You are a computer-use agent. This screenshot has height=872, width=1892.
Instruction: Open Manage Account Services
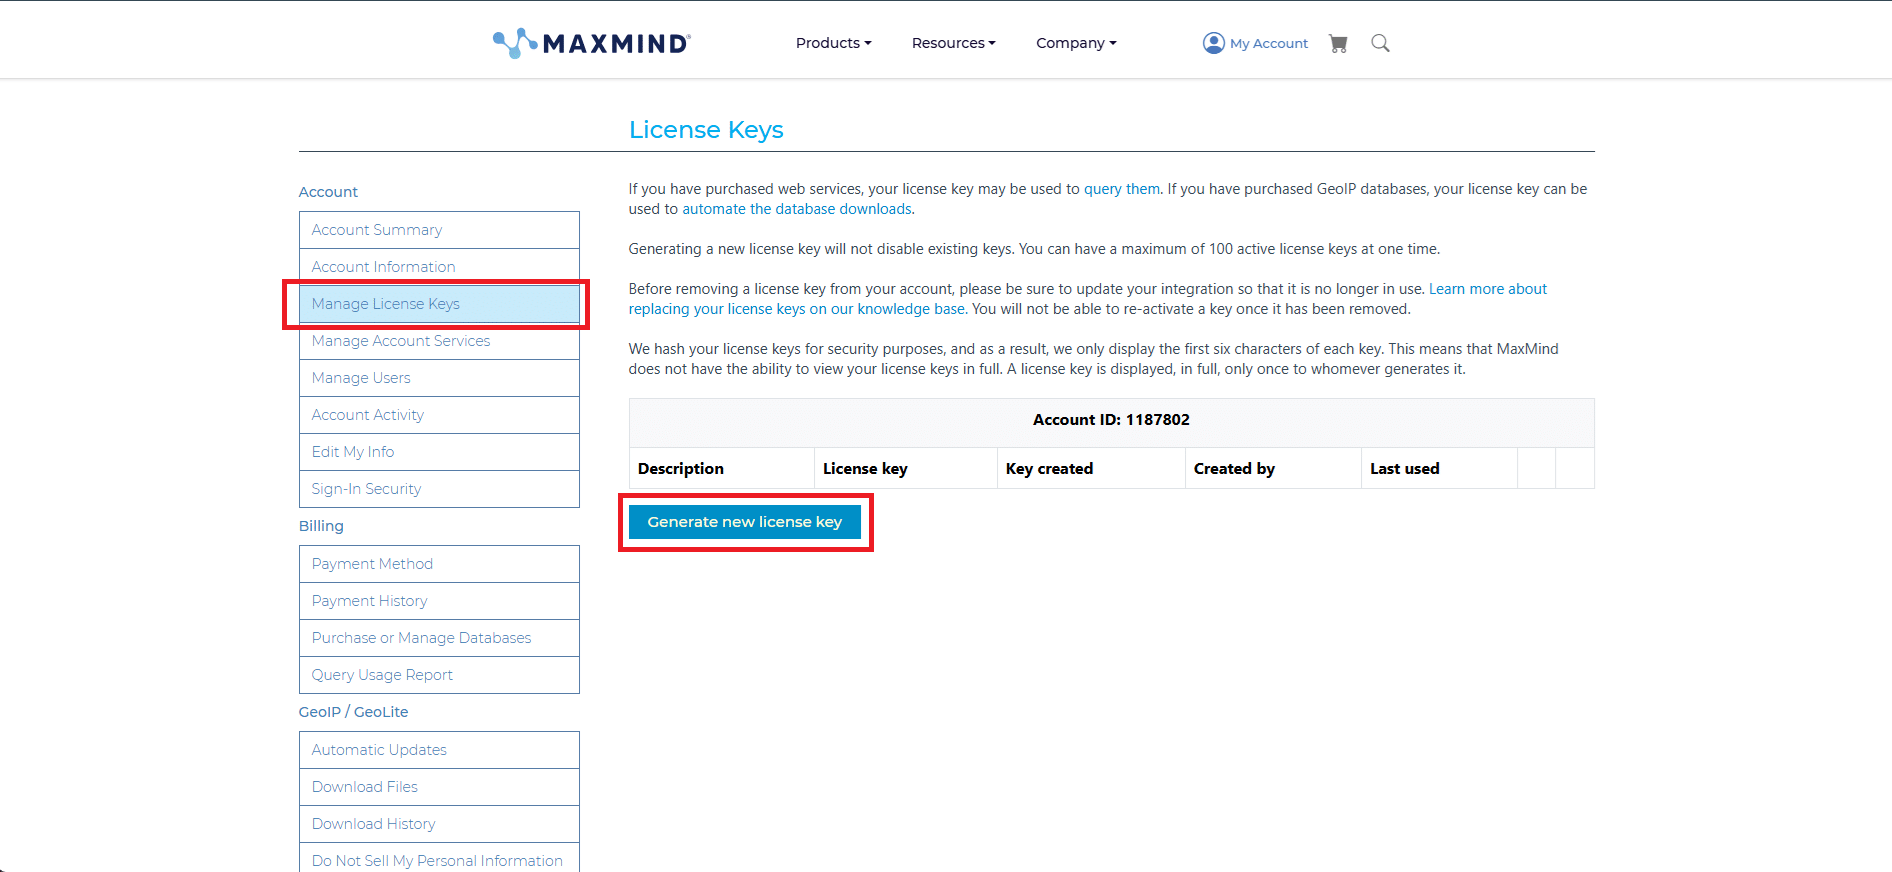[439, 341]
